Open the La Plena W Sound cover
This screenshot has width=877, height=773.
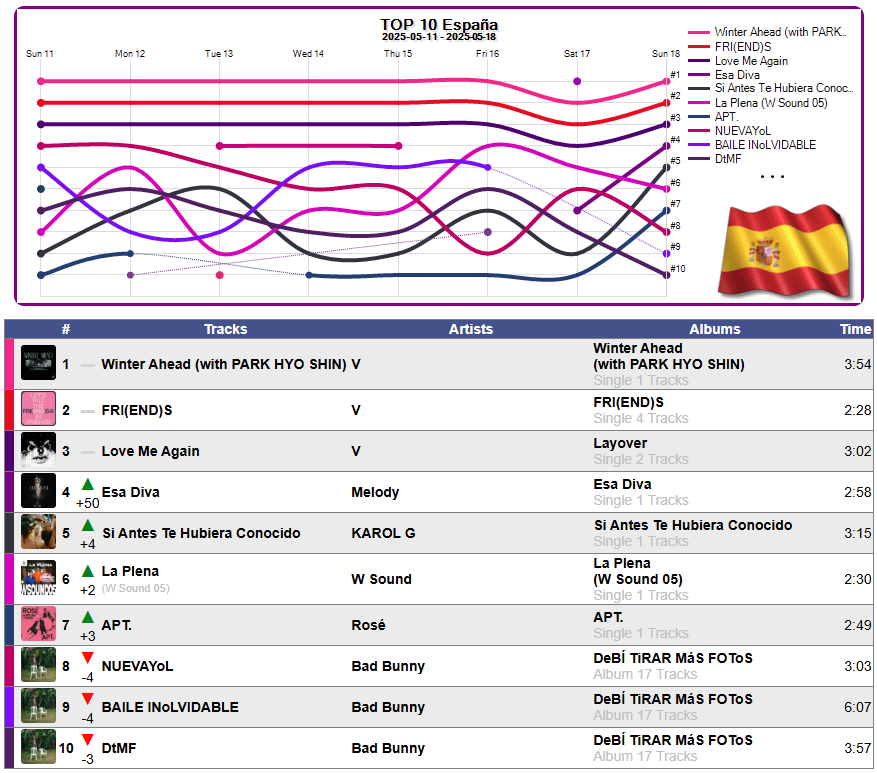(38, 578)
